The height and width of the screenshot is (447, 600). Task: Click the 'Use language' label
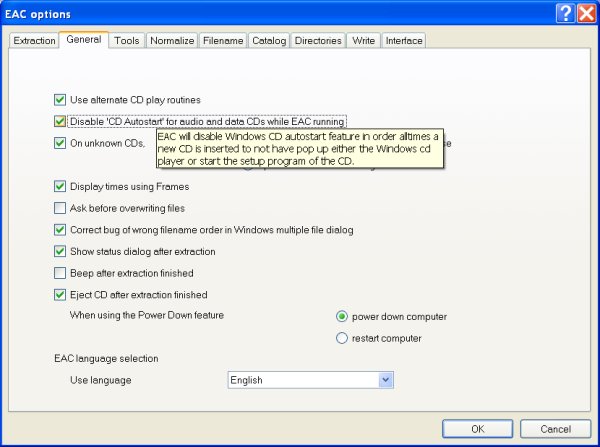[101, 380]
